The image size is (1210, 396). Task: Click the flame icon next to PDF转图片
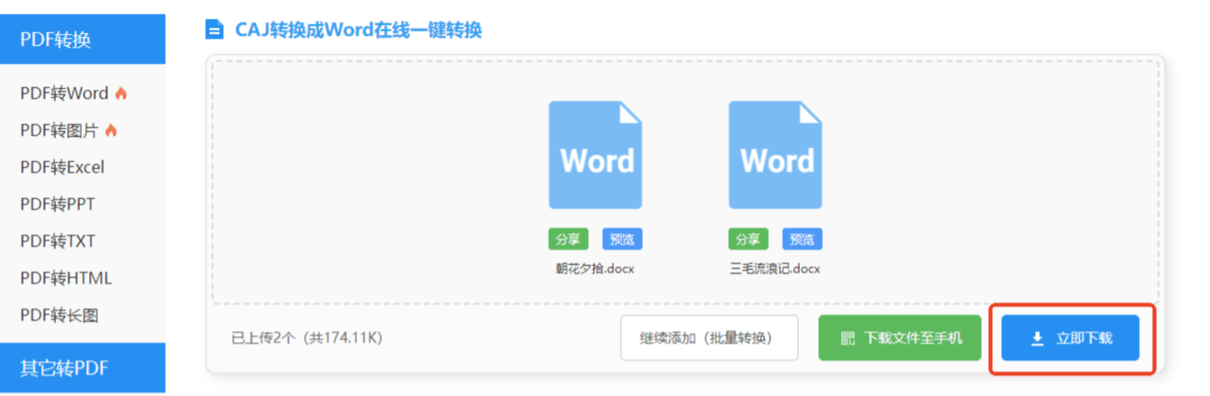111,131
